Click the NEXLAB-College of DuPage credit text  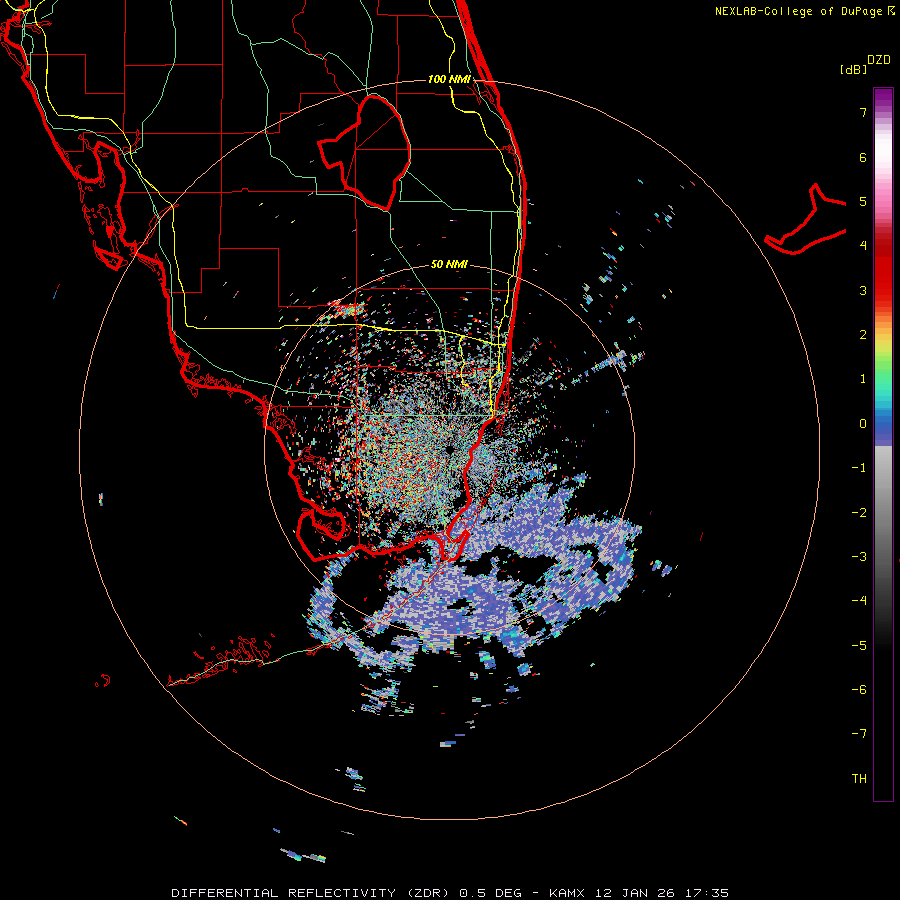[798, 11]
